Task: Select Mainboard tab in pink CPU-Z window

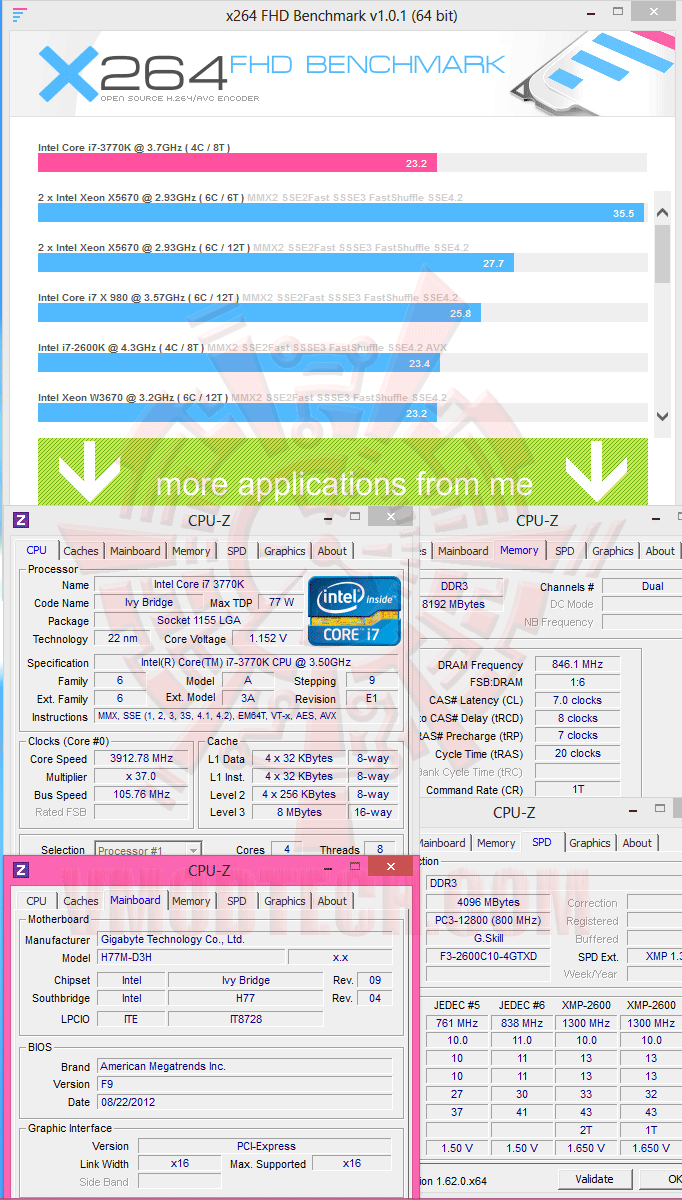Action: [135, 900]
